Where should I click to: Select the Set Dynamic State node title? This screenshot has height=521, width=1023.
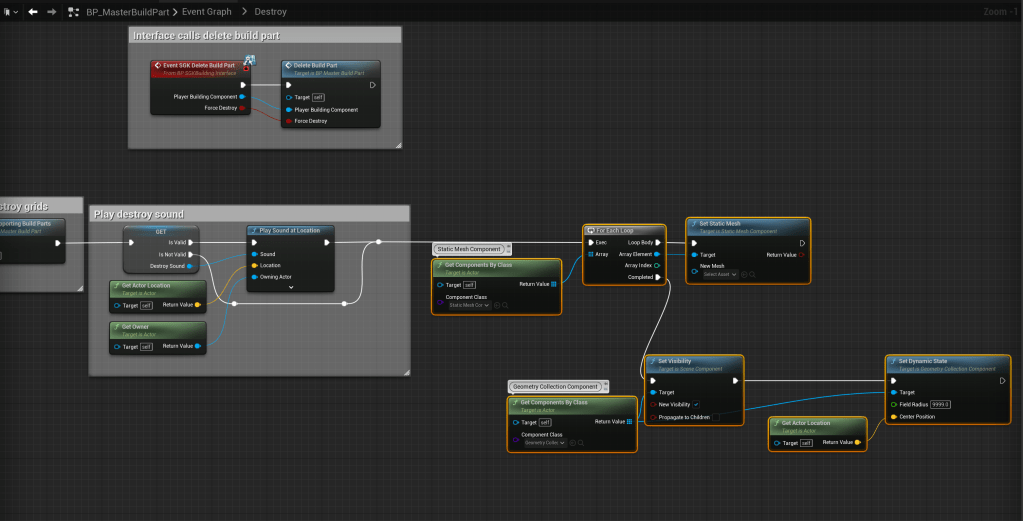tap(923, 360)
